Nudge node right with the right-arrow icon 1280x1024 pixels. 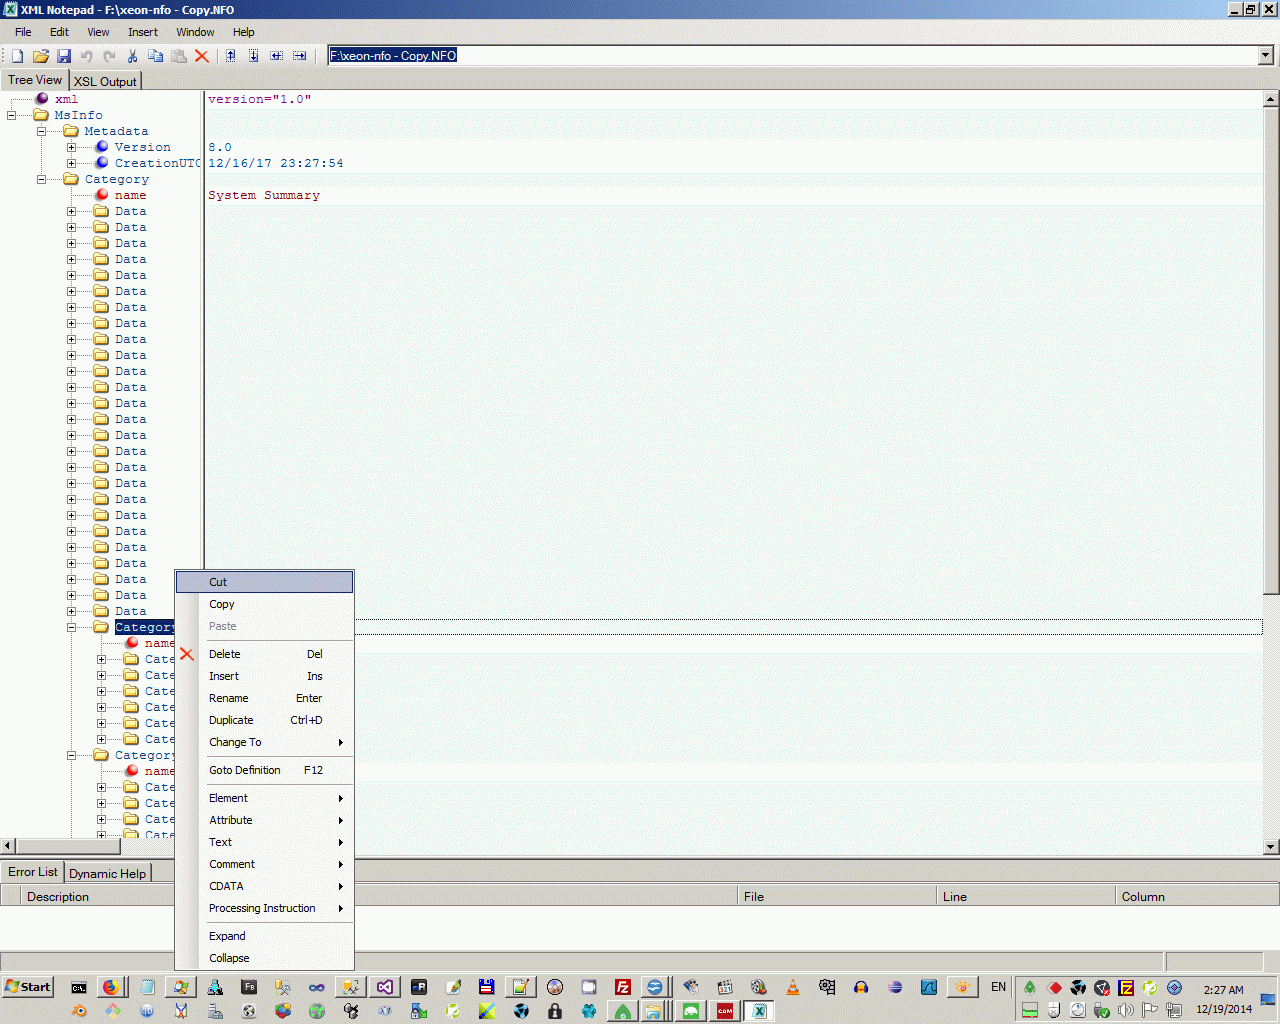click(x=300, y=56)
